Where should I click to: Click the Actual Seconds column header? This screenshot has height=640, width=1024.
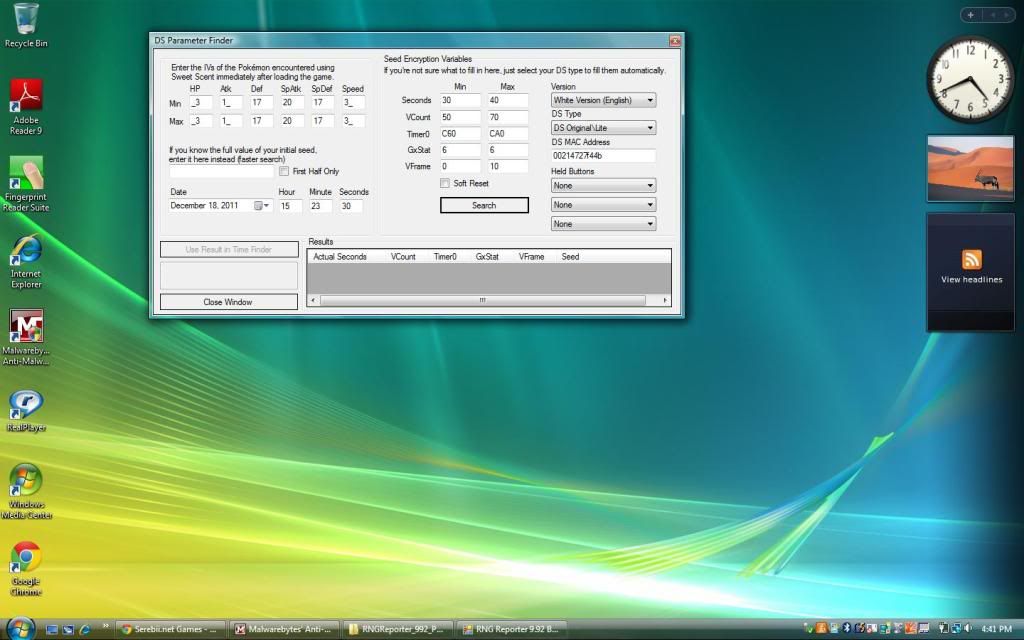click(340, 257)
